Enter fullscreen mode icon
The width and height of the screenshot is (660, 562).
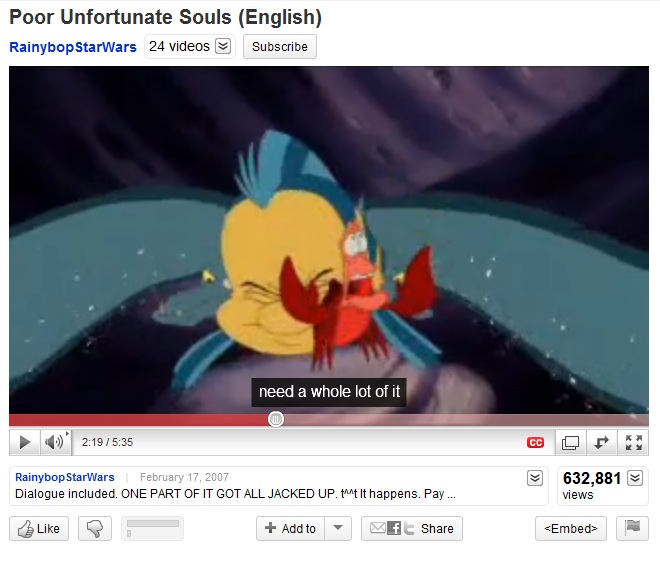point(633,442)
